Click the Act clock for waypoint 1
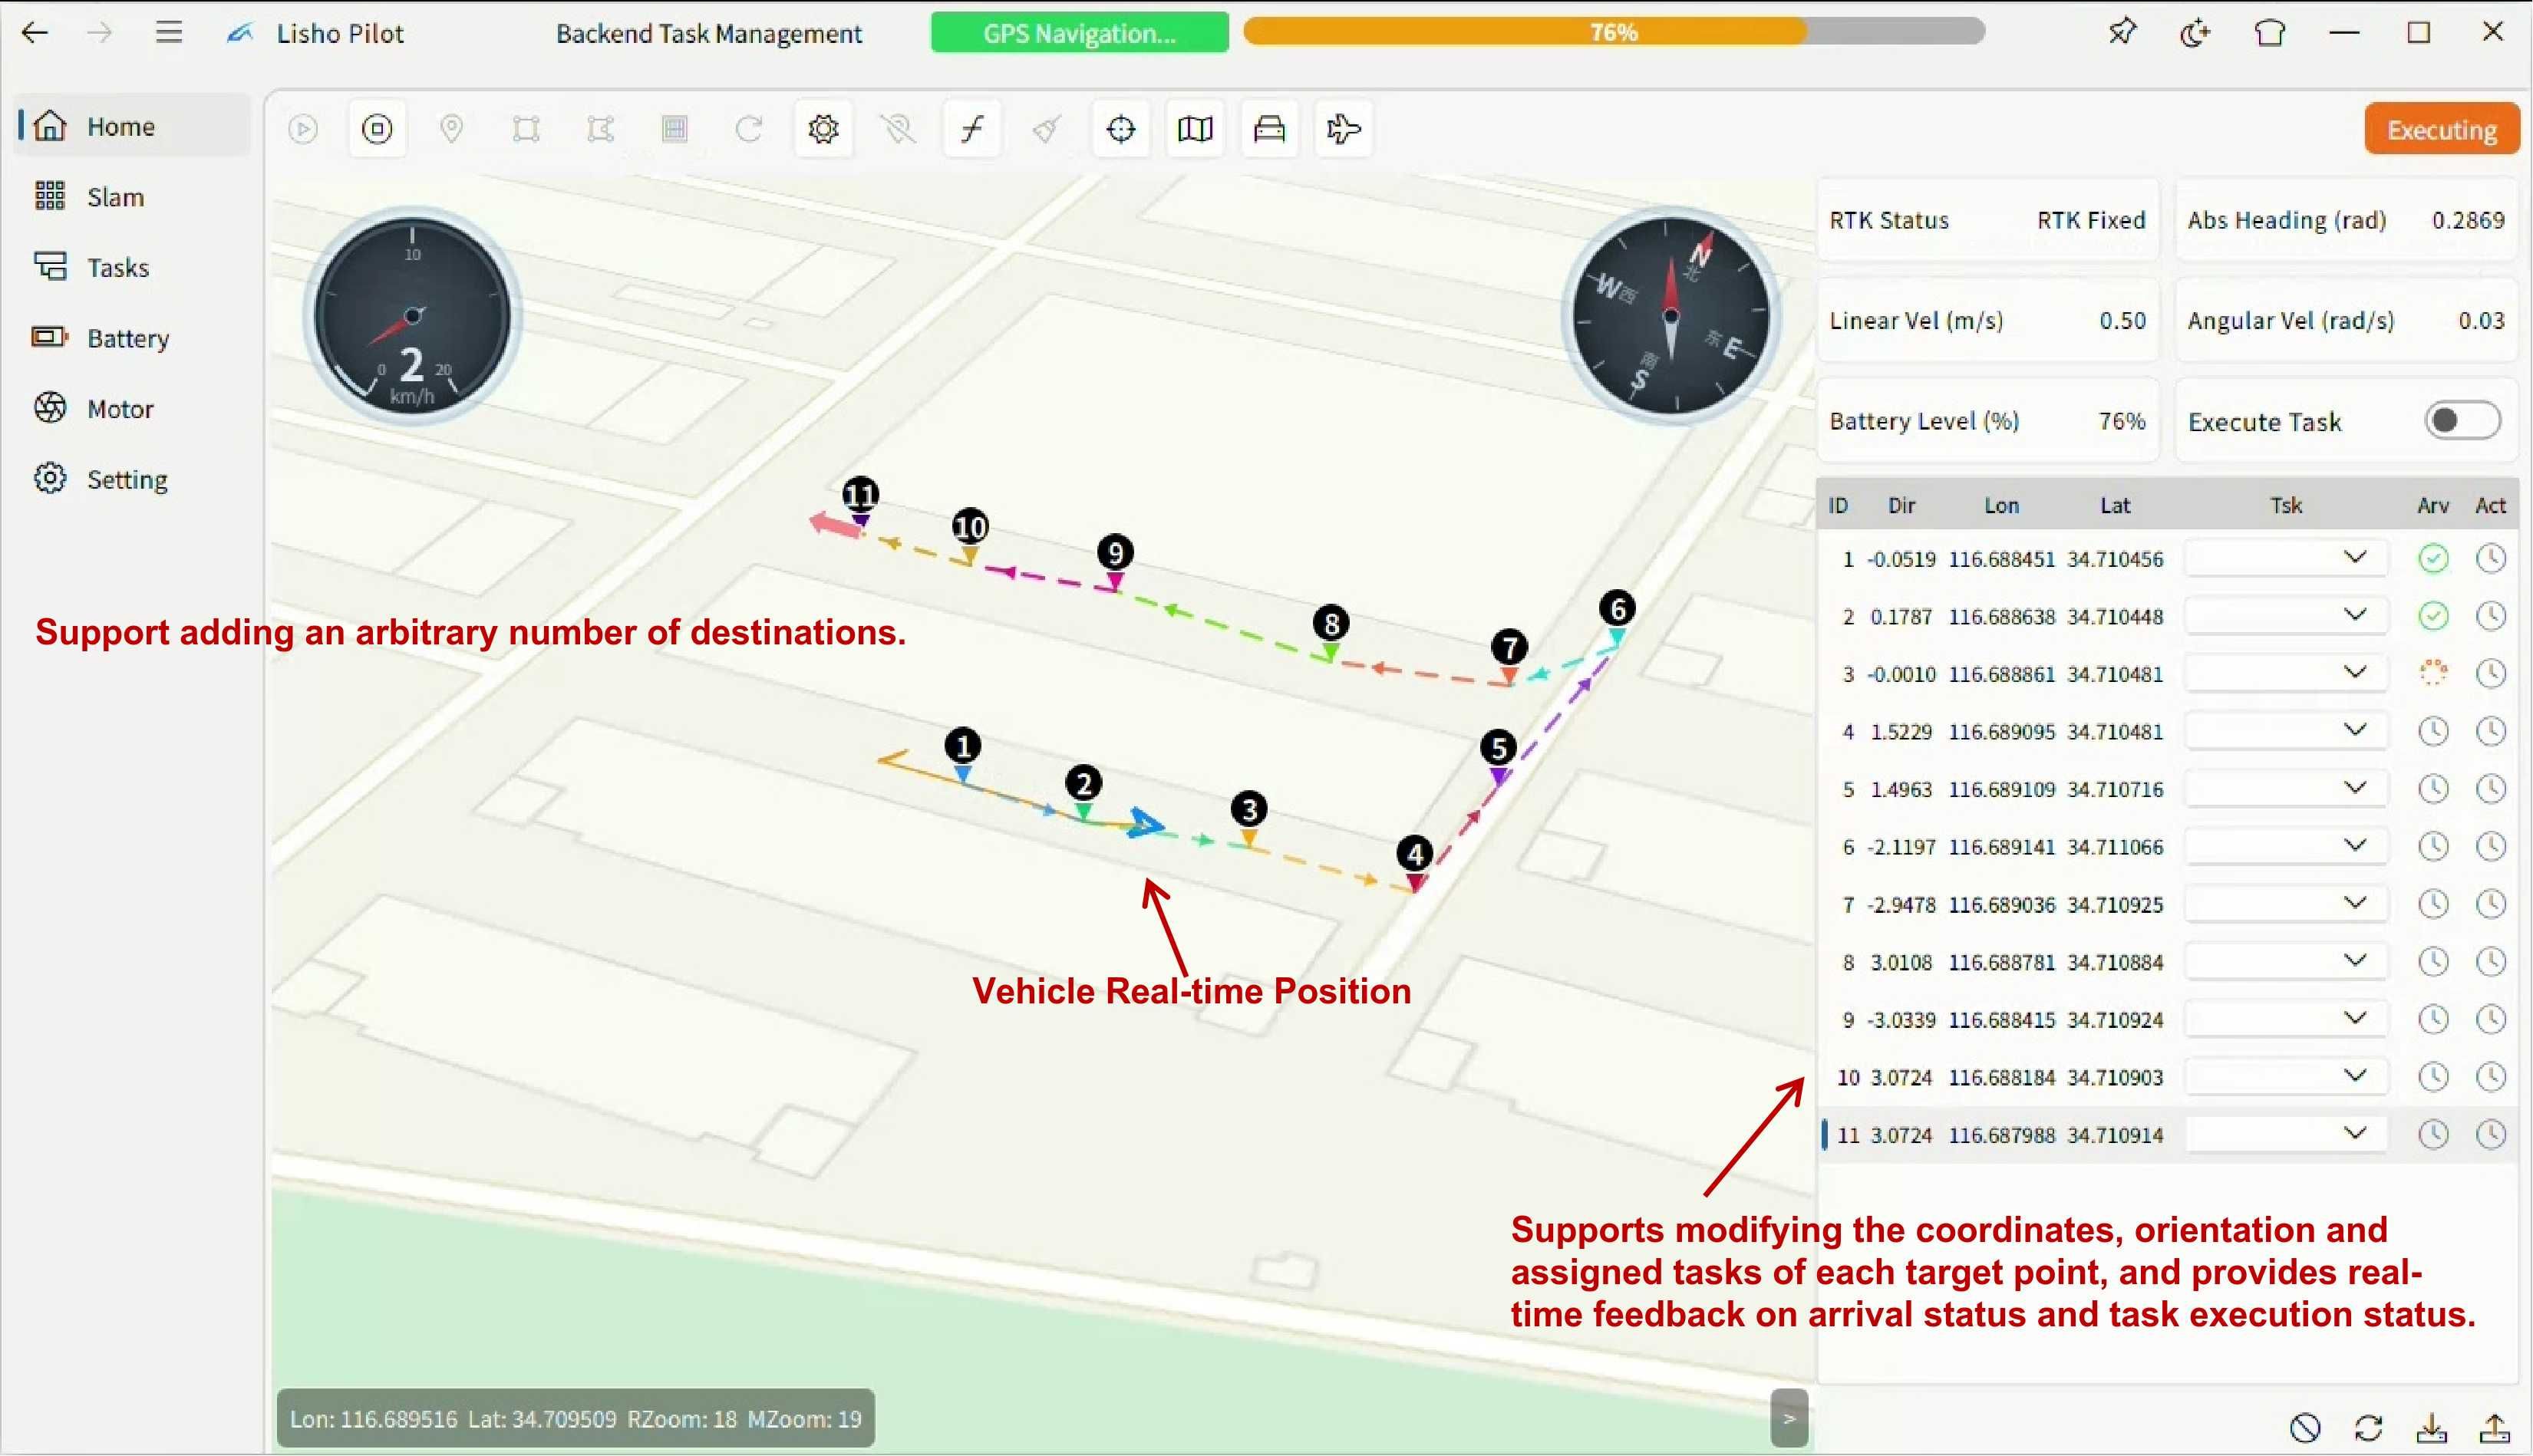 (x=2491, y=558)
